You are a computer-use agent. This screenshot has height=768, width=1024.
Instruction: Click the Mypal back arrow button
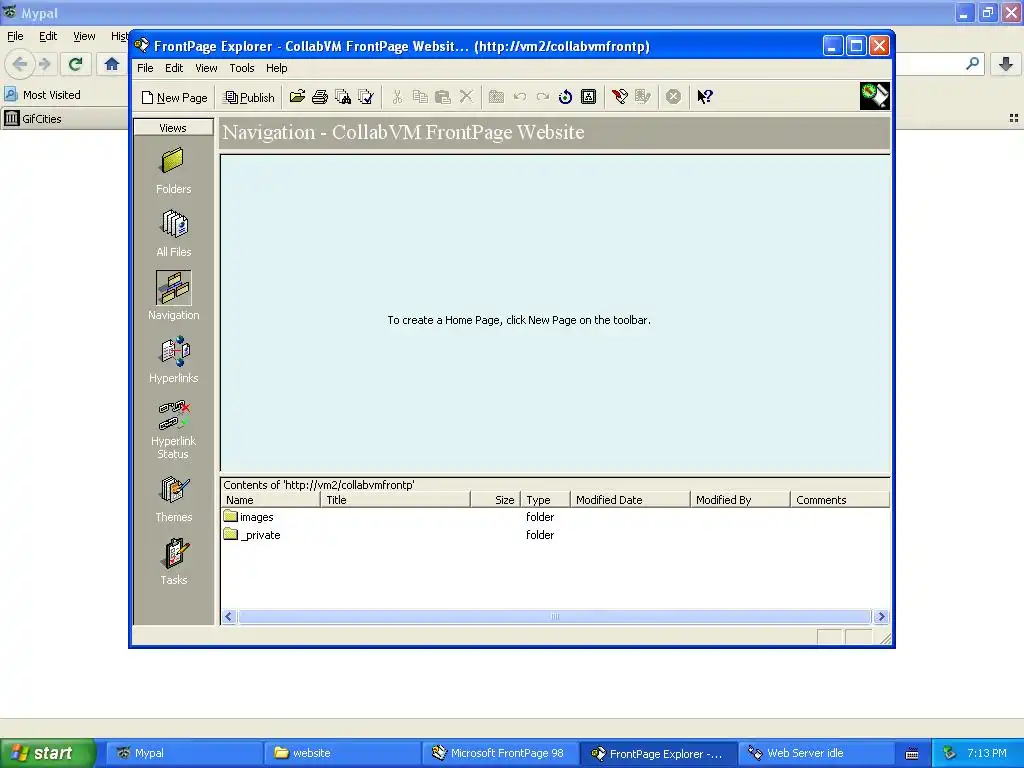pos(20,64)
